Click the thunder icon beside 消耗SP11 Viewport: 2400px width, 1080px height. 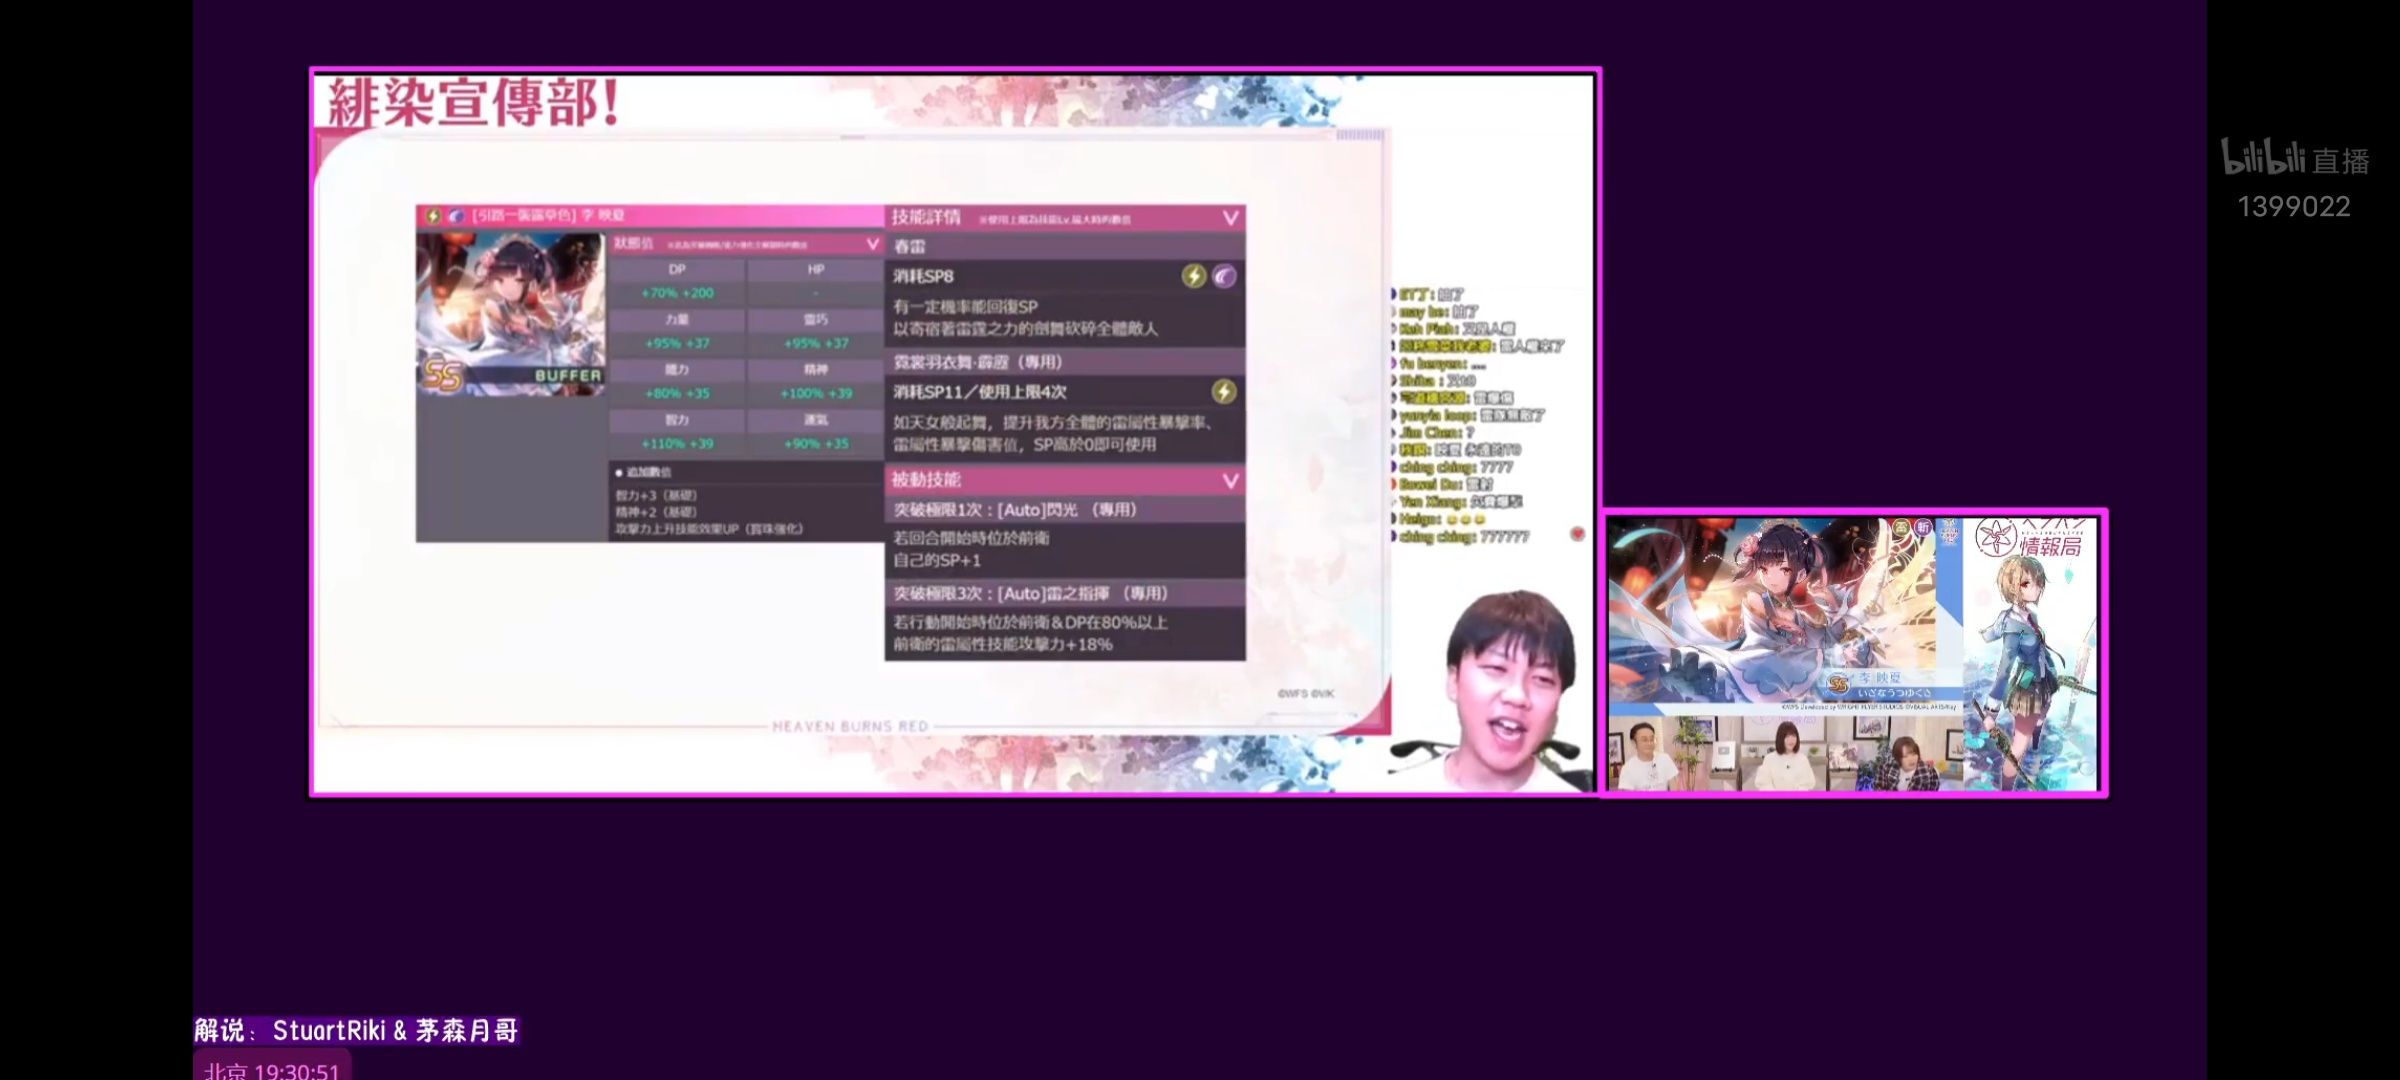coord(1224,392)
